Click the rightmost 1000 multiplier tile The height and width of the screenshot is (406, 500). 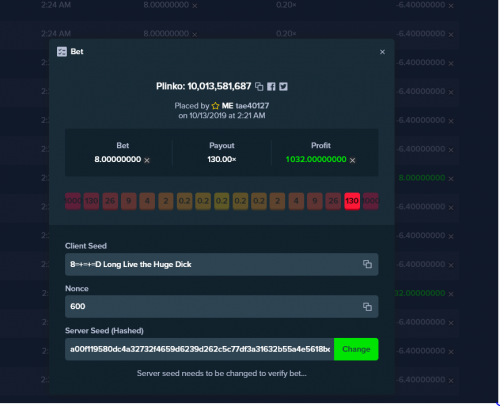pos(371,201)
